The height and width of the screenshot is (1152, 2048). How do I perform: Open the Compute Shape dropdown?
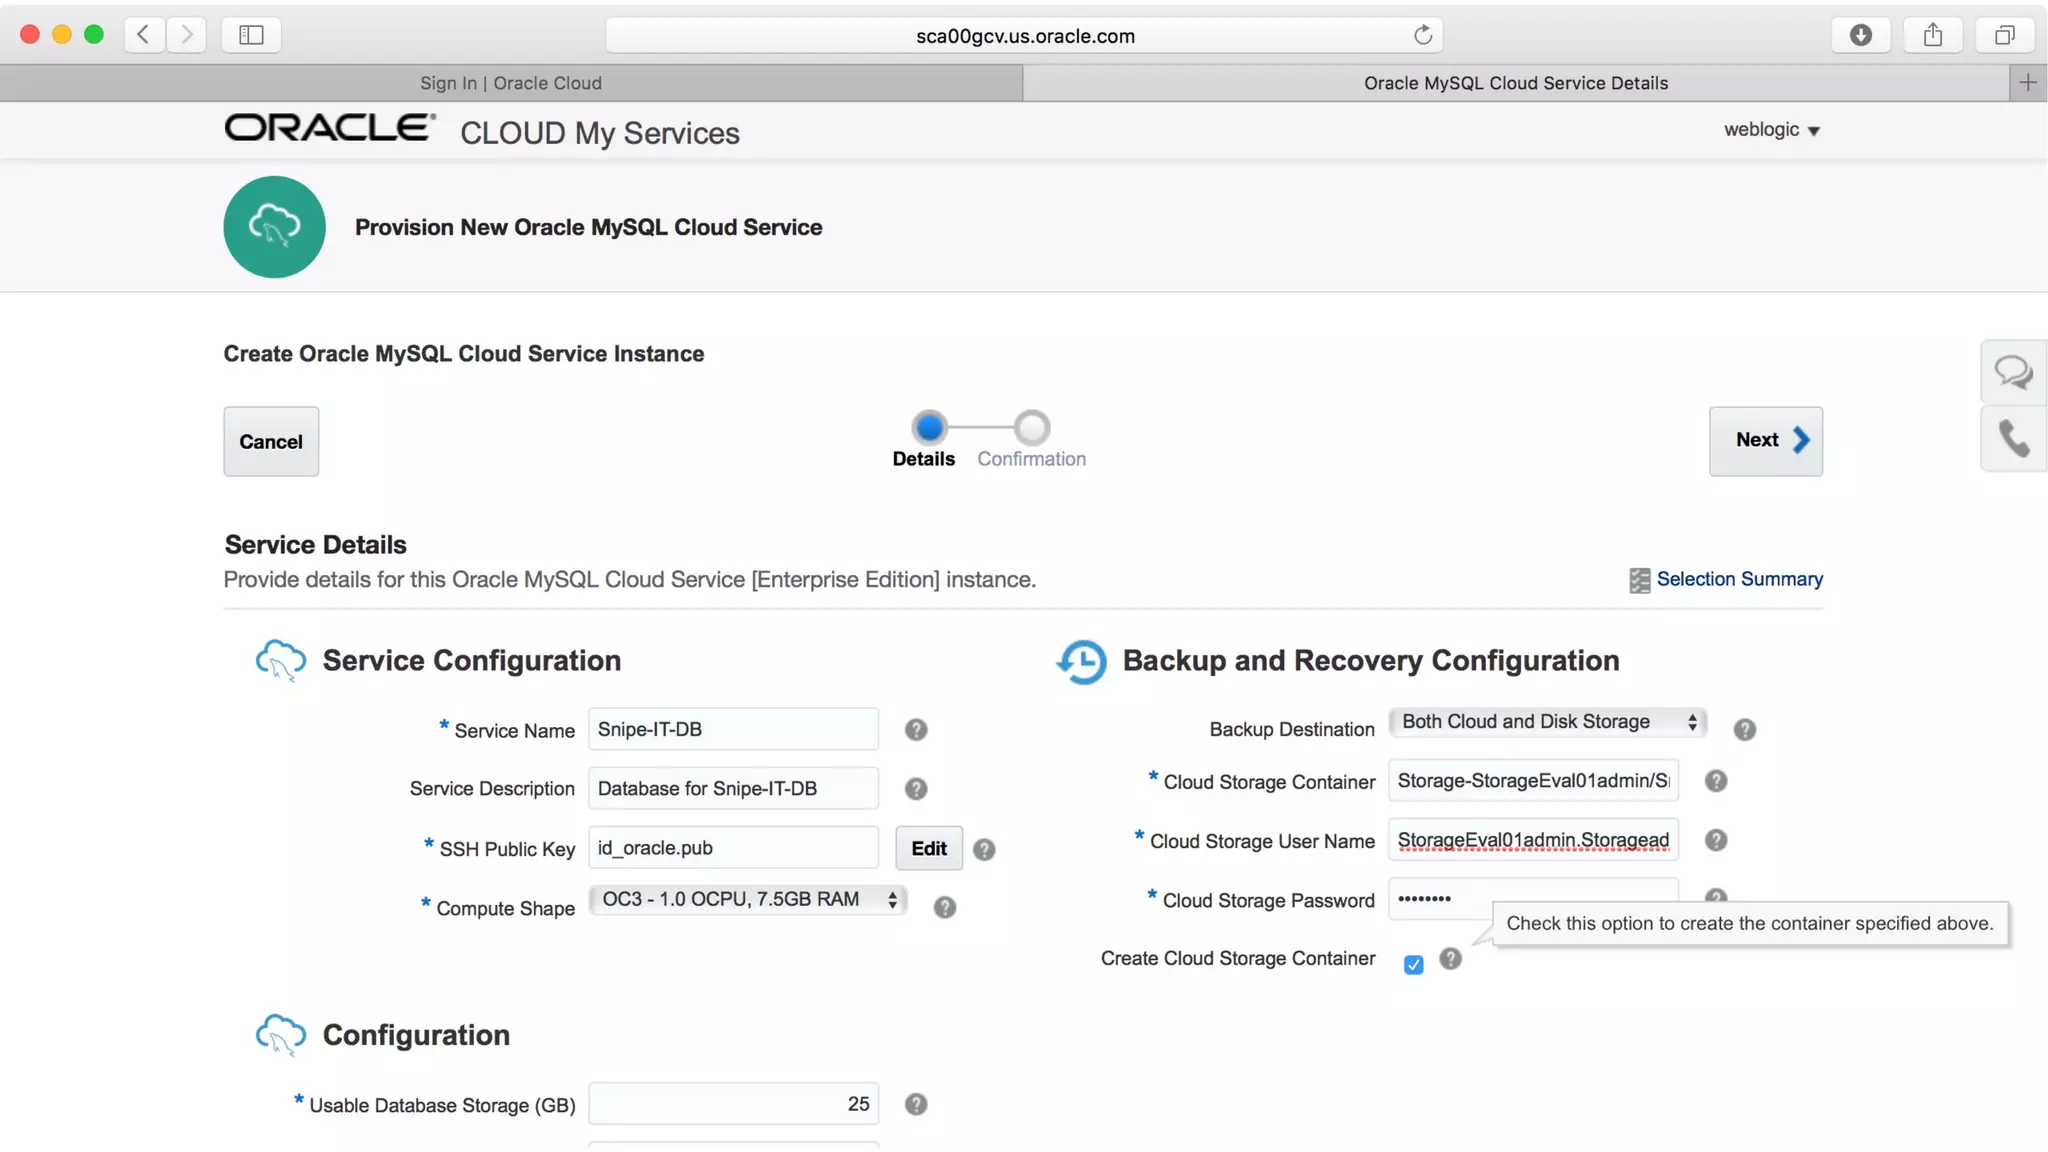pyautogui.click(x=747, y=899)
